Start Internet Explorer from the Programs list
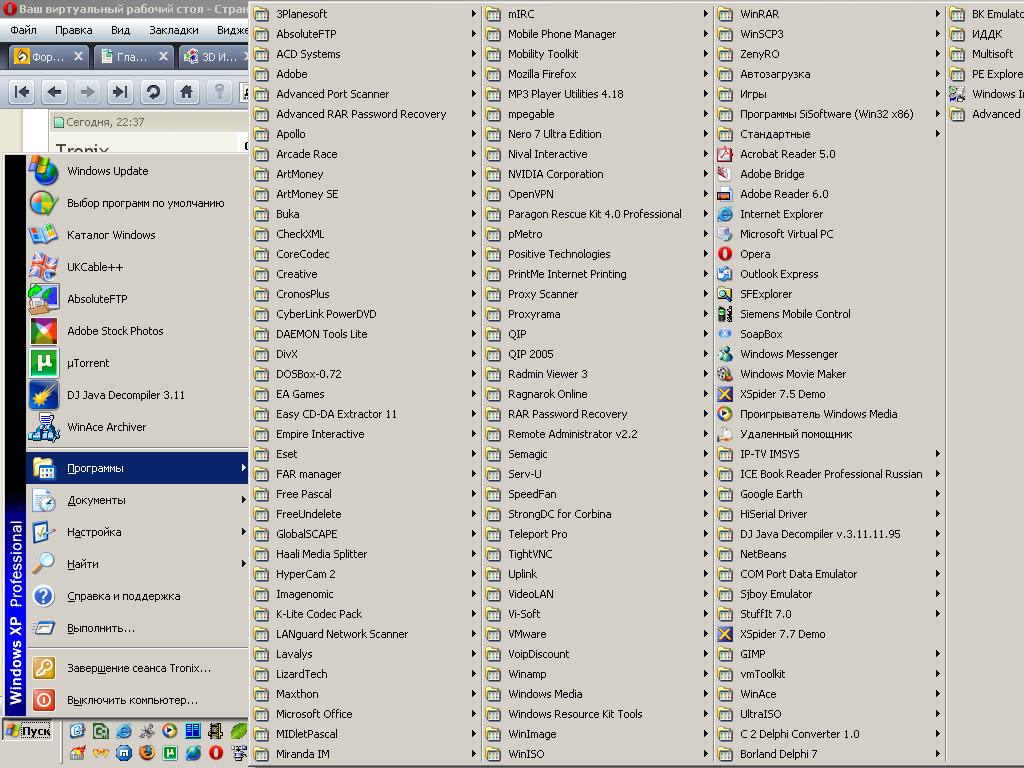 coord(781,214)
